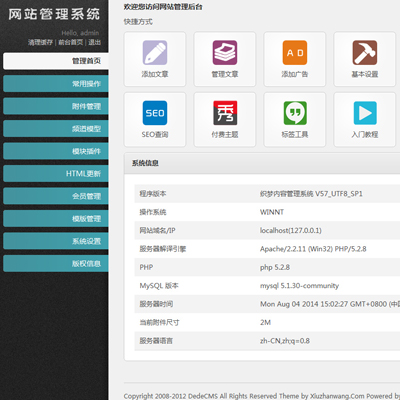Screen dimensions: 400x400
Task: Open the 管理文章 stacked pages icon
Action: [225, 53]
